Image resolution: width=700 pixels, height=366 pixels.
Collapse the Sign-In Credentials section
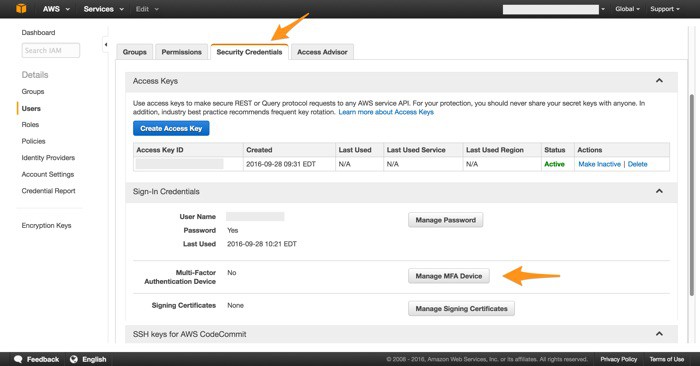click(659, 191)
